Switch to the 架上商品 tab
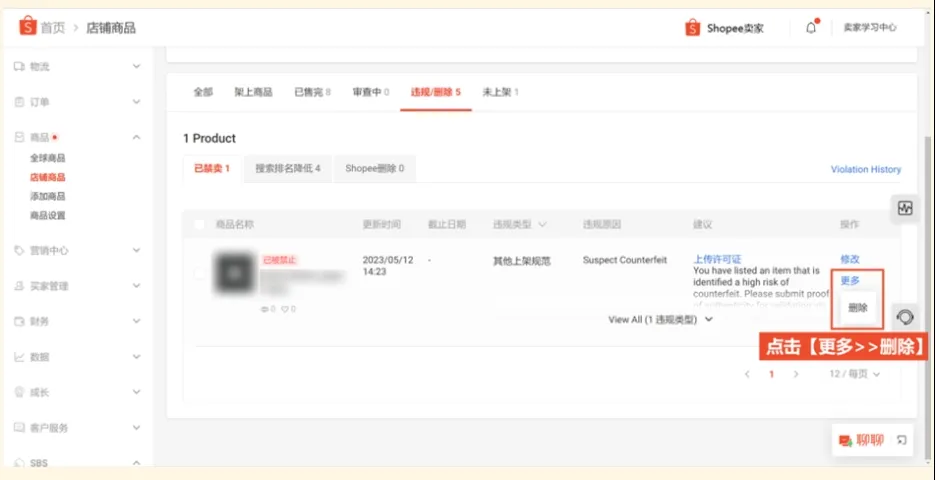The height and width of the screenshot is (480, 939). (253, 92)
